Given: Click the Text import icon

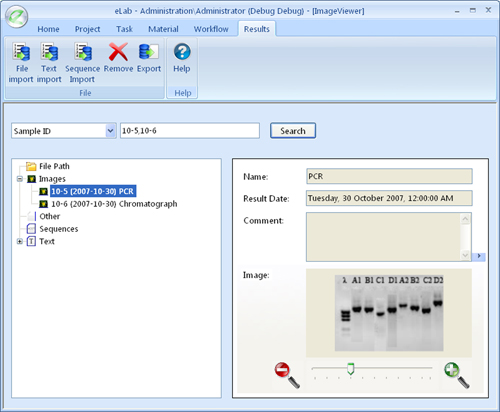Looking at the screenshot, I should [x=49, y=52].
